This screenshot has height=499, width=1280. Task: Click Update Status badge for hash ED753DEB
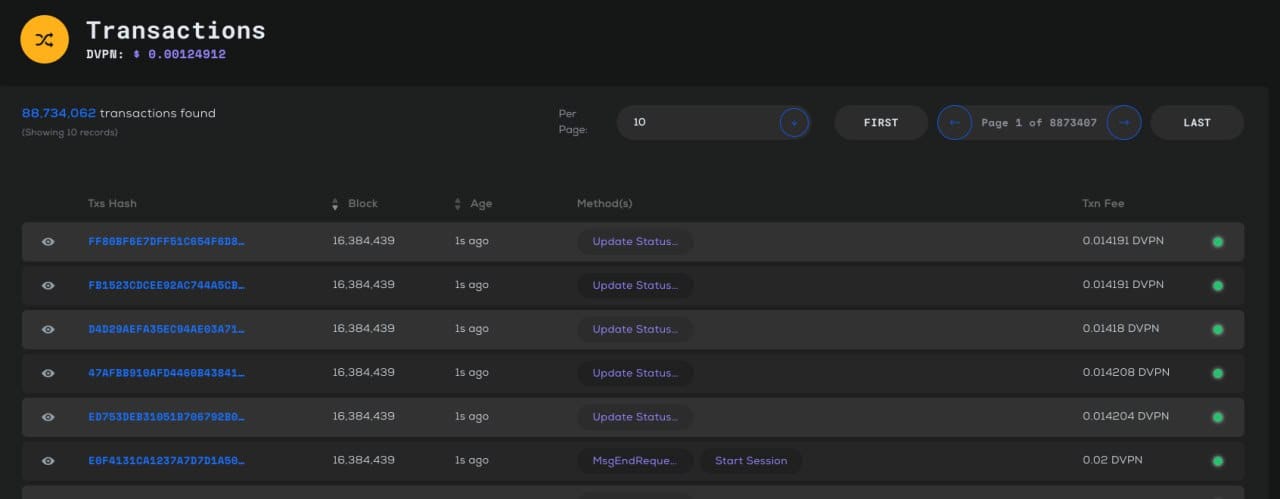[635, 417]
